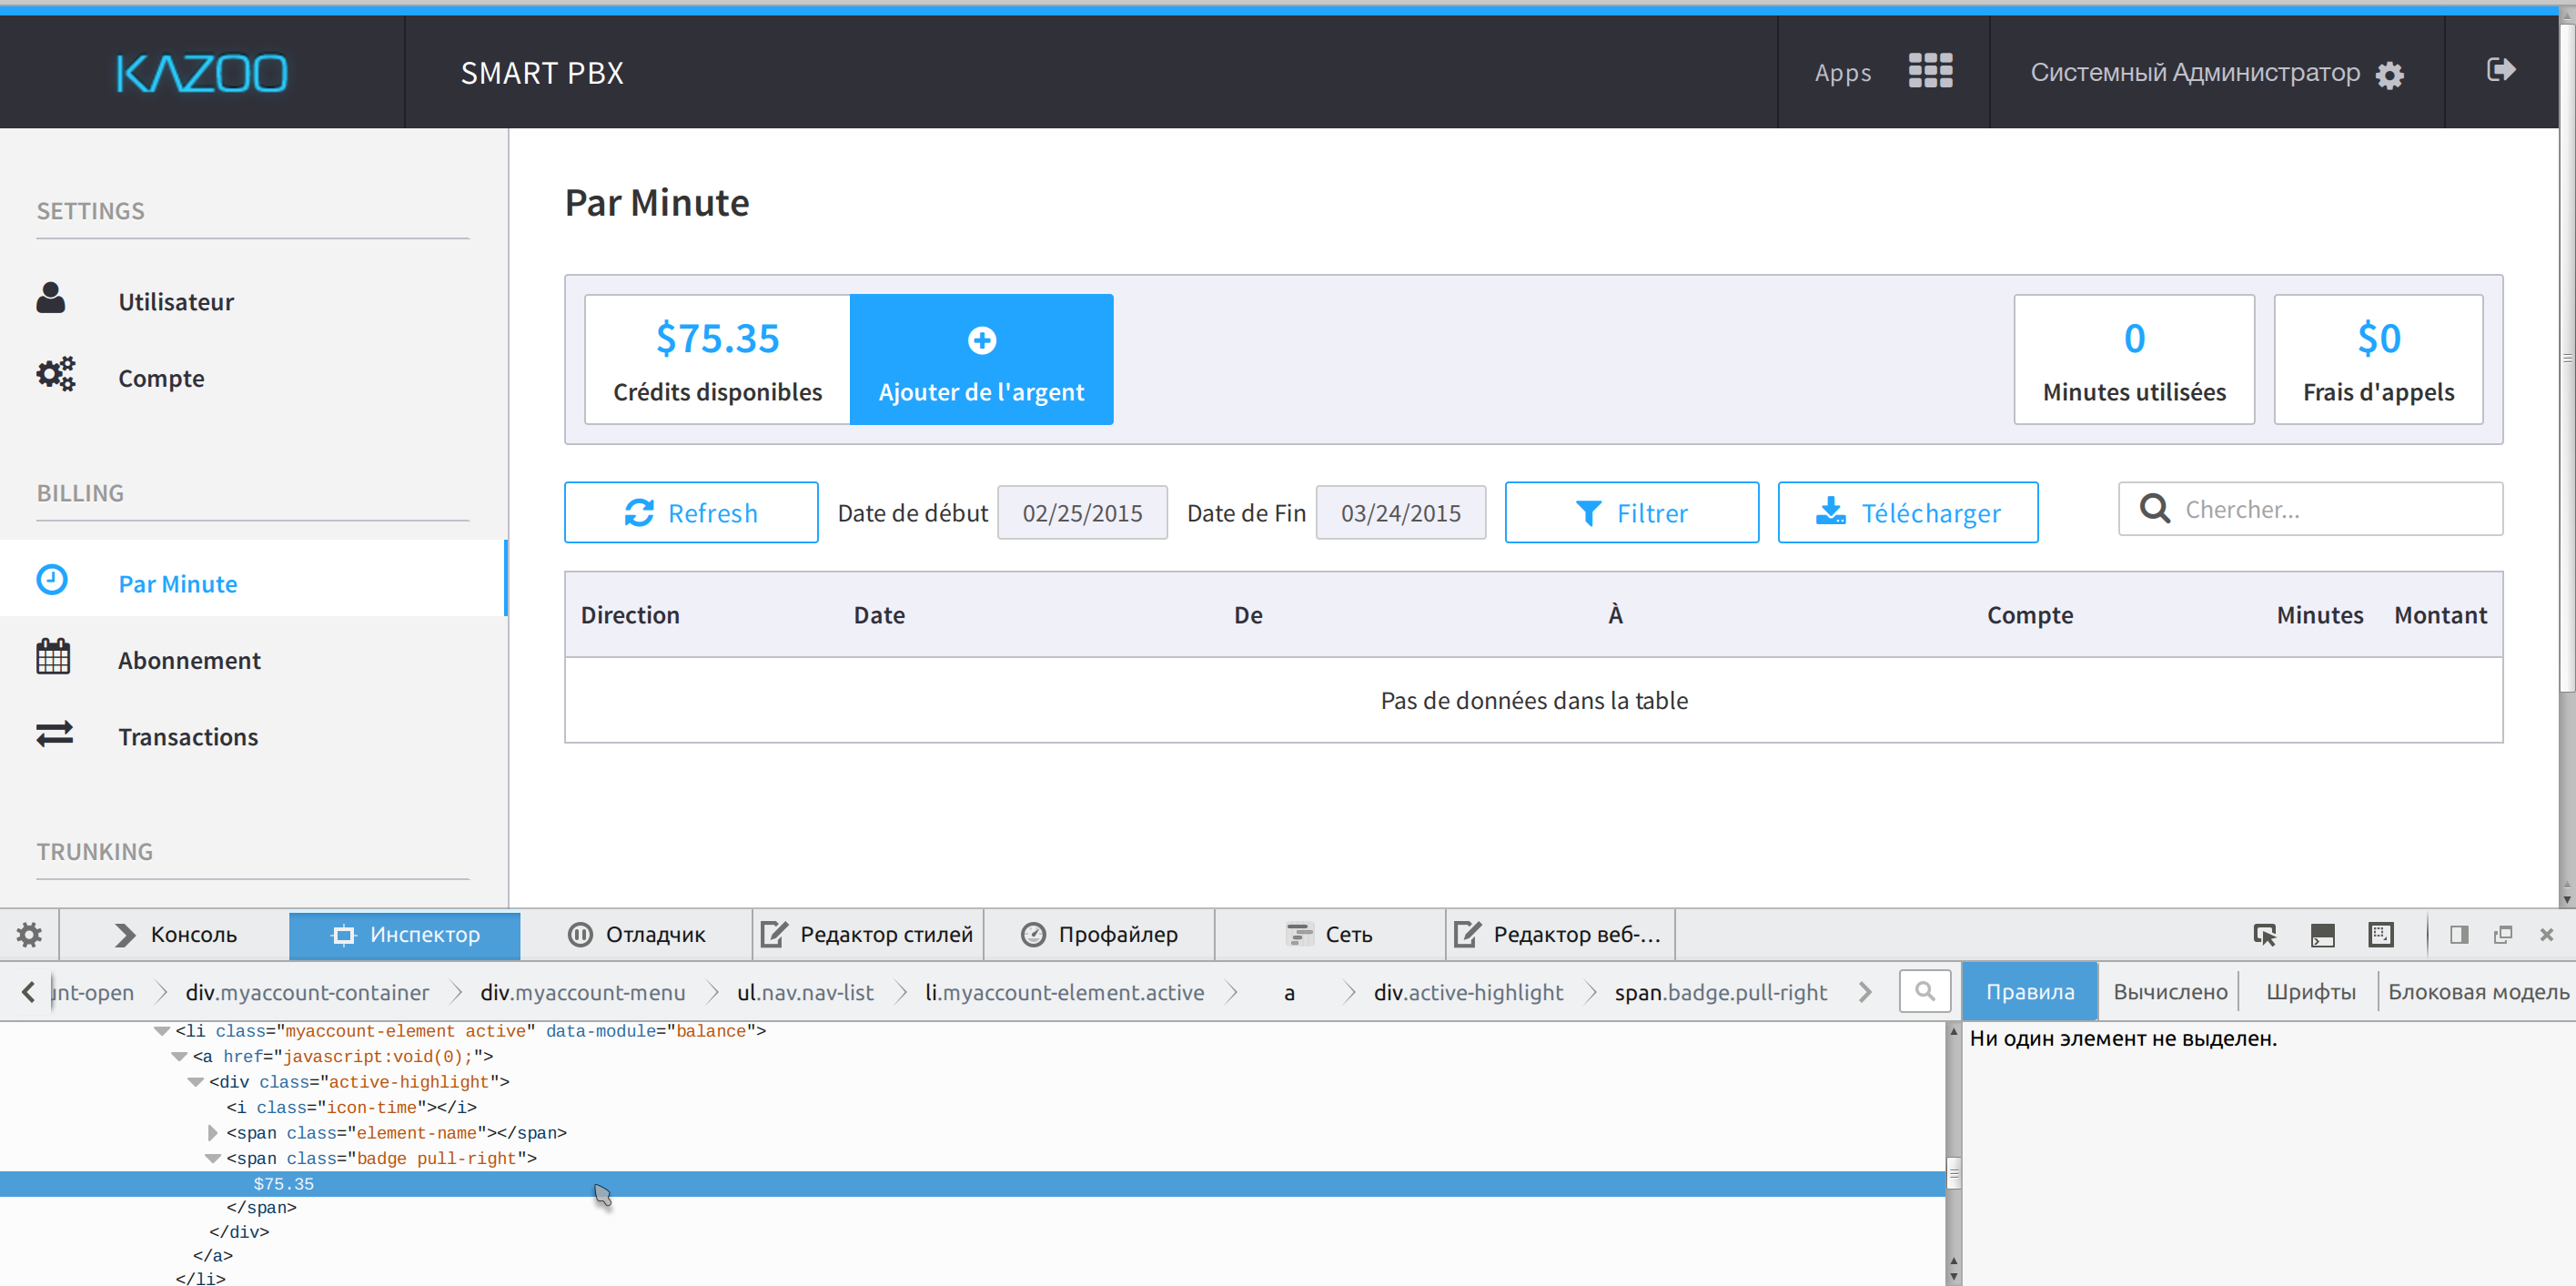2576x1286 pixels.
Task: Sort table by Date column
Action: (879, 615)
